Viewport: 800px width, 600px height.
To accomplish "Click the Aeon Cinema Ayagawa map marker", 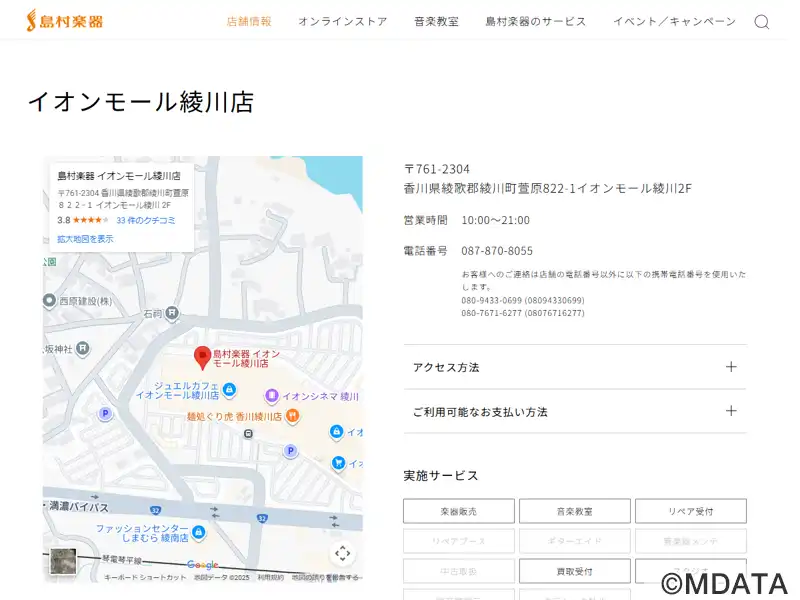I will click(271, 396).
